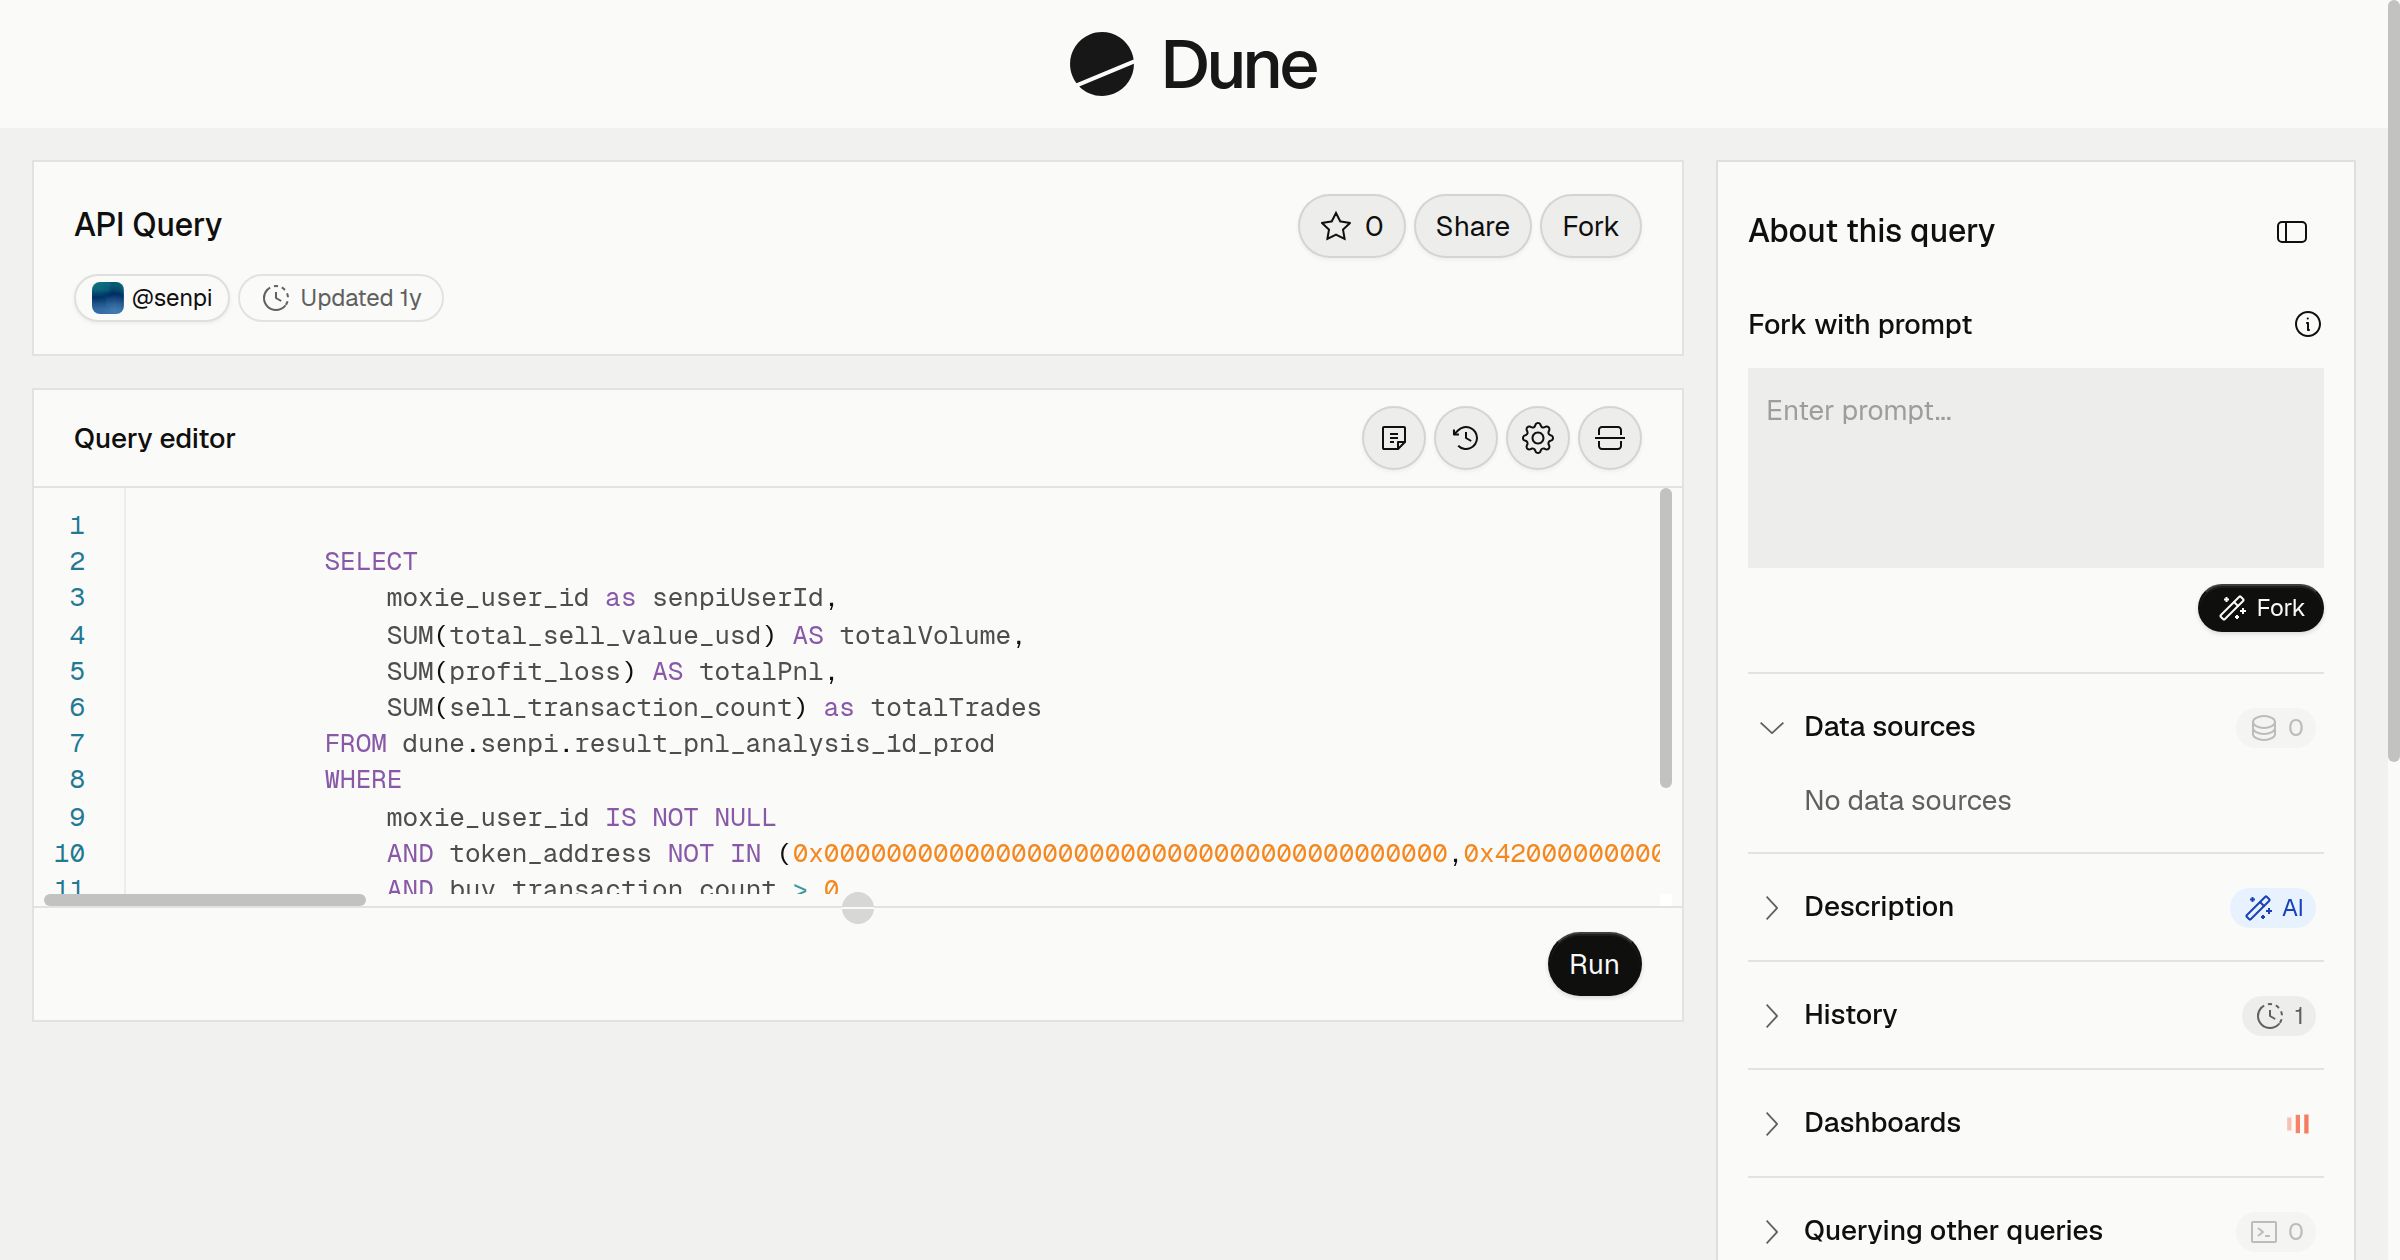Click the No data sources text
Screen dimensions: 2400x1260
pyautogui.click(x=1907, y=801)
